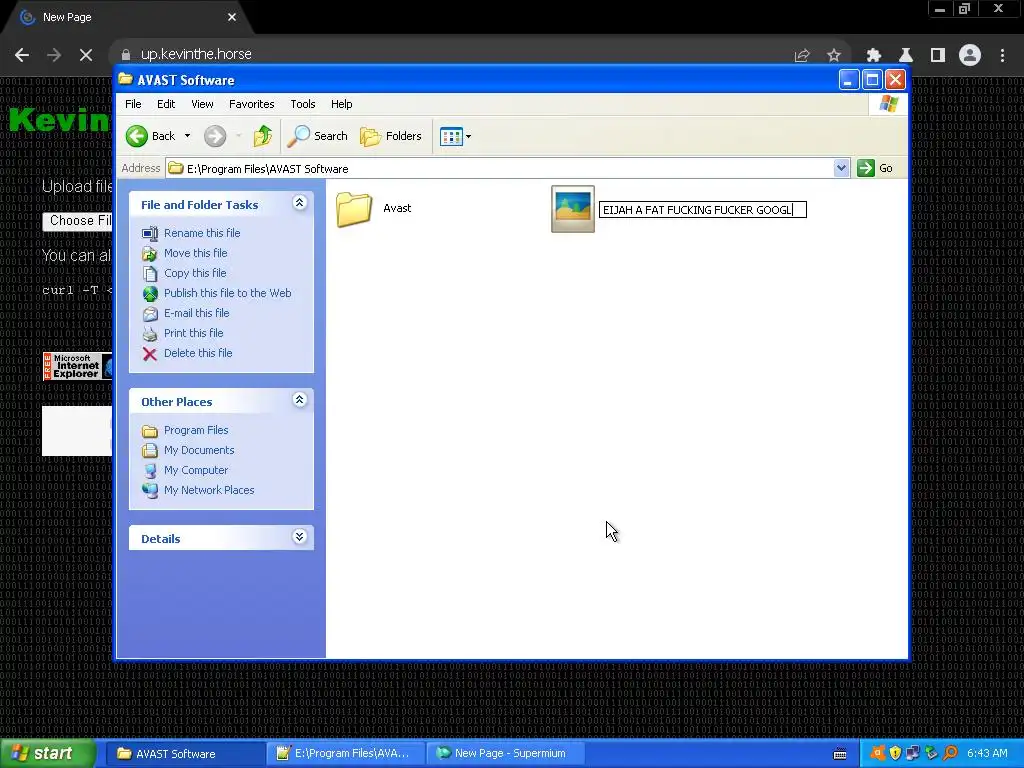Select the Avast folder icon
Viewport: 1024px width, 768px height.
tap(354, 209)
